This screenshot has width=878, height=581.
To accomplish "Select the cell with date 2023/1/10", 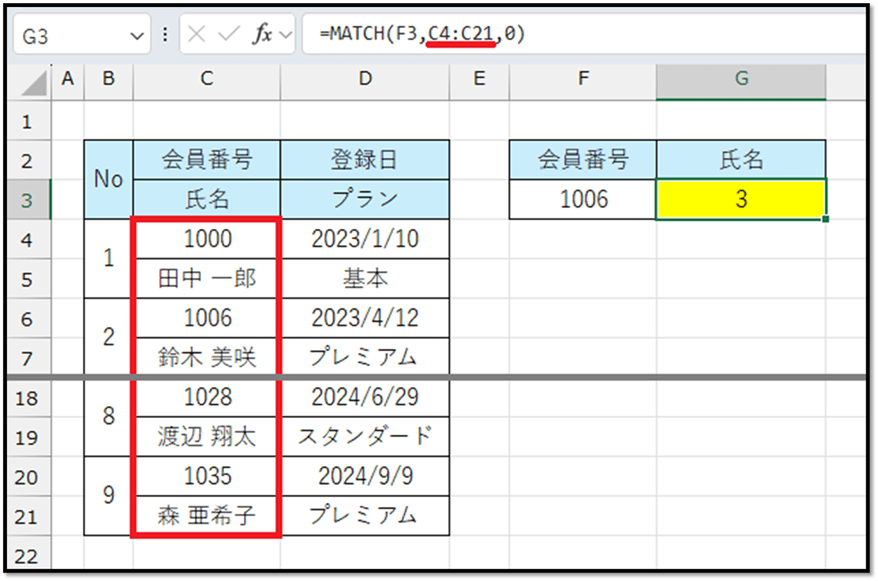I will [365, 239].
